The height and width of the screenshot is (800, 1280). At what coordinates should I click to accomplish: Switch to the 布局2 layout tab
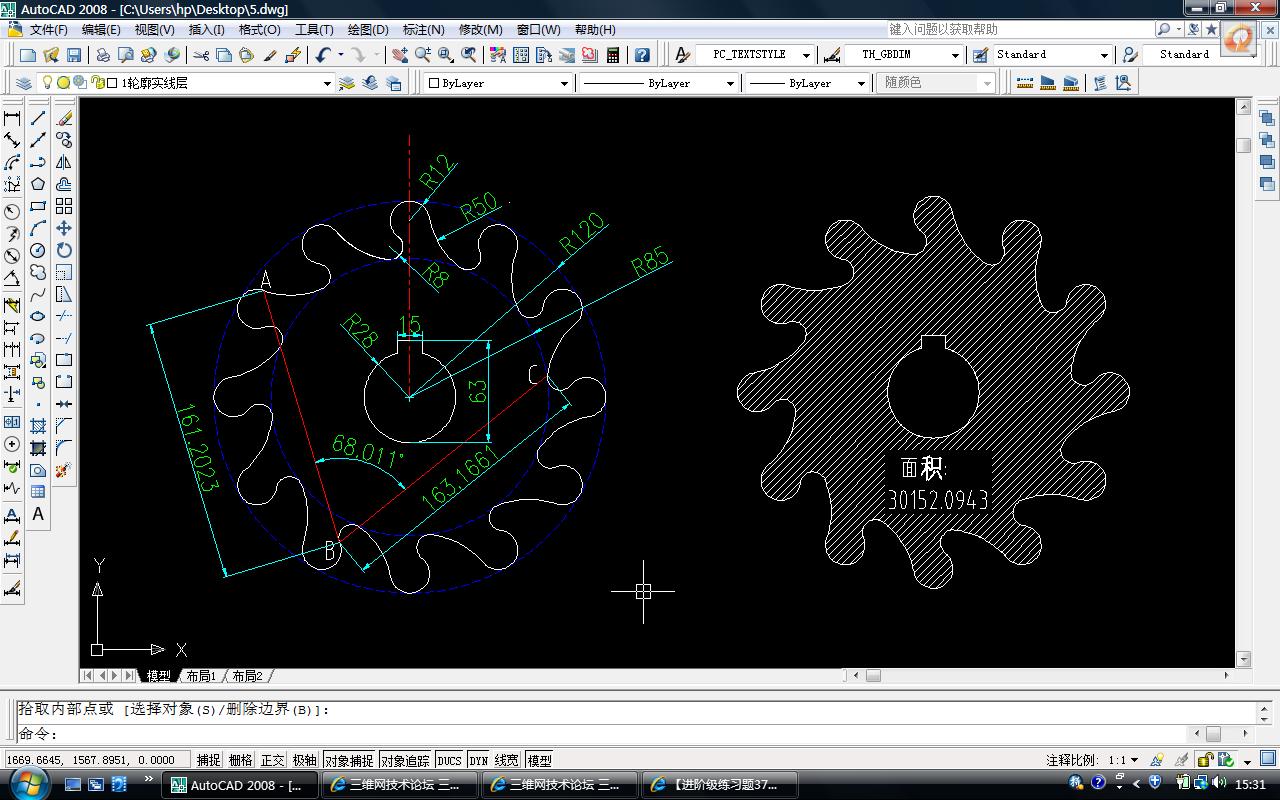(x=247, y=676)
